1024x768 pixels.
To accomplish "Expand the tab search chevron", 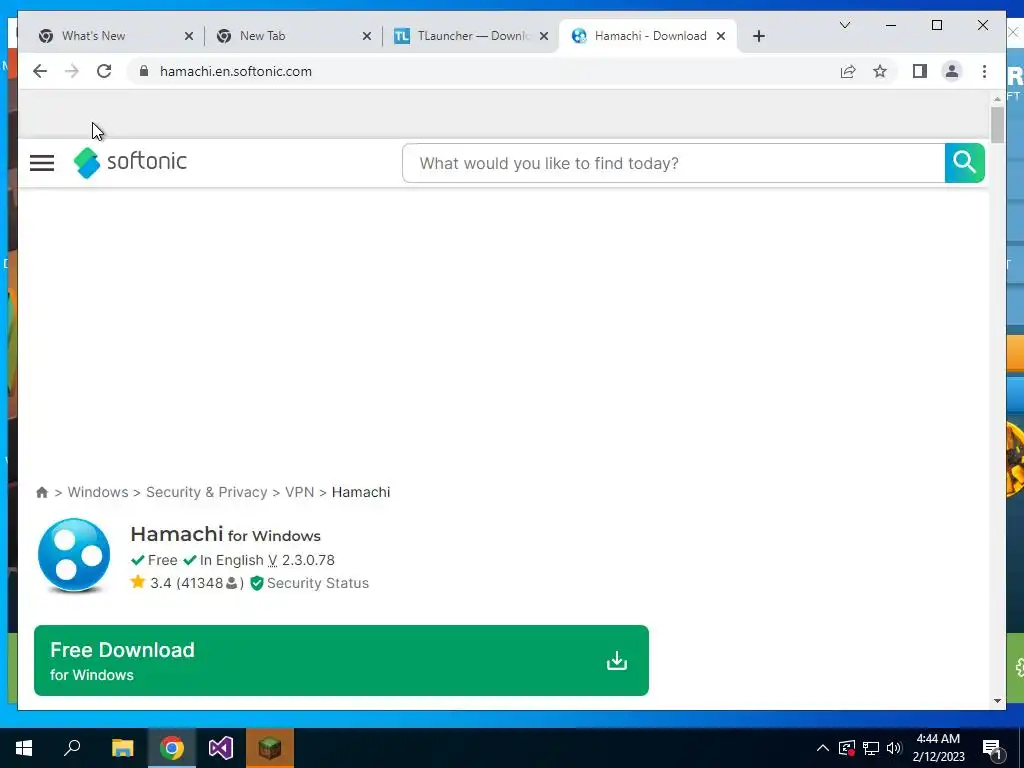I will coord(844,25).
